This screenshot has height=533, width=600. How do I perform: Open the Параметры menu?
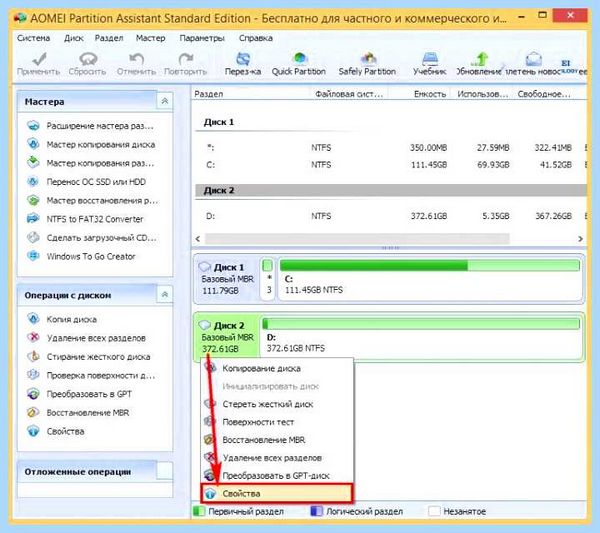202,38
